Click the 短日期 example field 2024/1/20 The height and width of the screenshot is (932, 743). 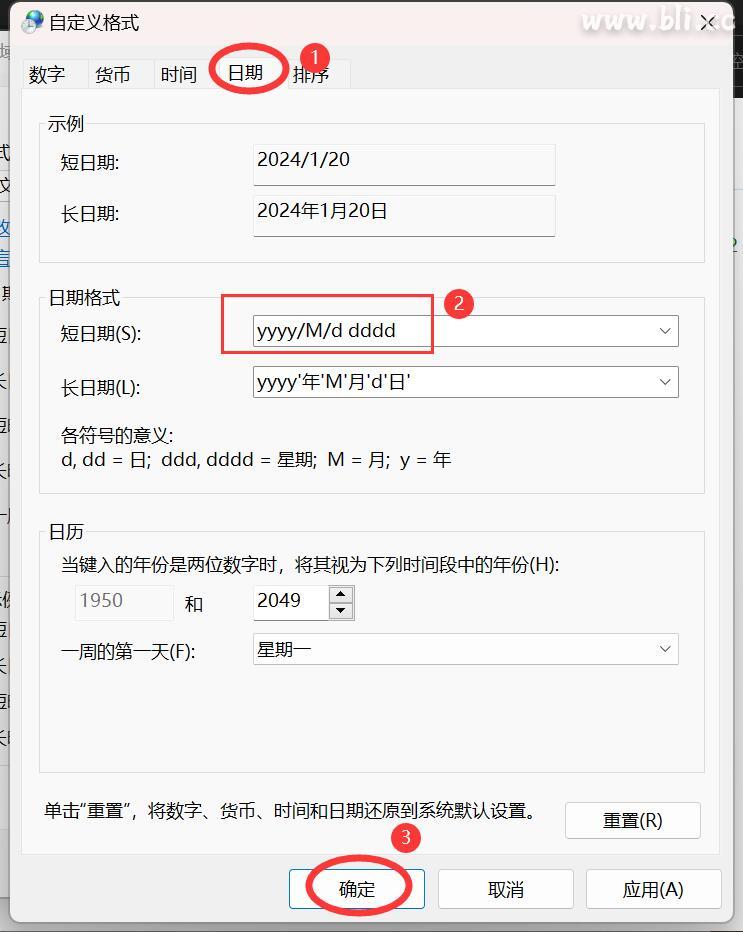click(404, 165)
